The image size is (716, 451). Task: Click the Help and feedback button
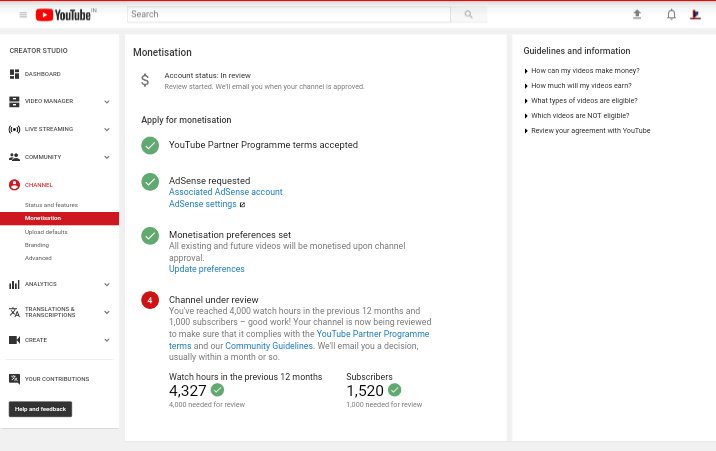[40, 409]
